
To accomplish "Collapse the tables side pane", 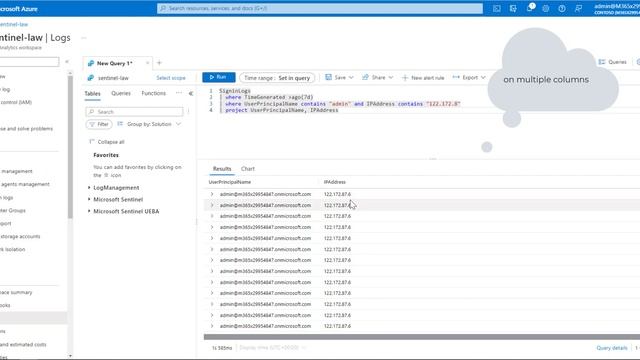I will (x=191, y=93).
